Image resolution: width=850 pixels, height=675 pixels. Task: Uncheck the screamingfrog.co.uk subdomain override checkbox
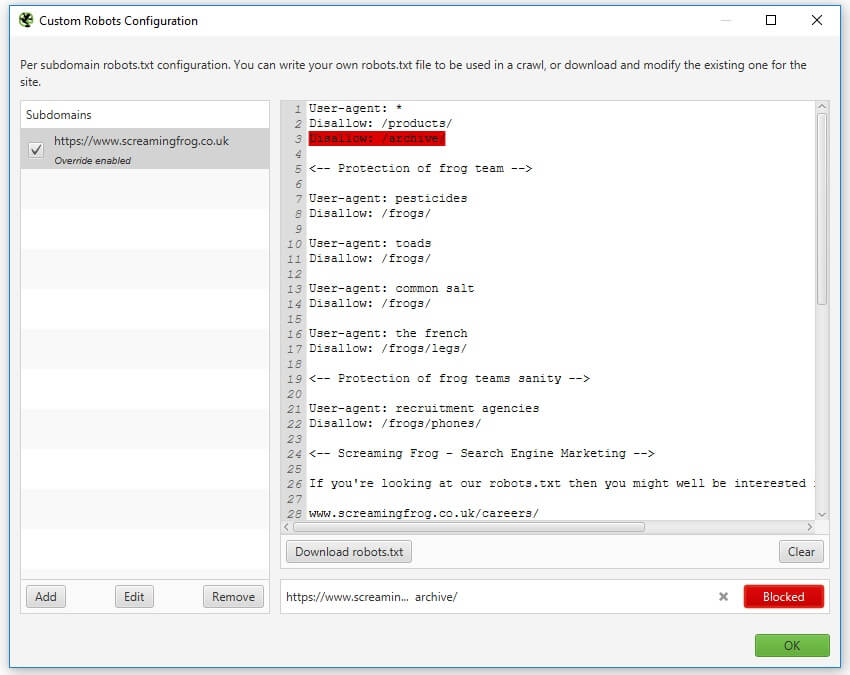point(36,150)
